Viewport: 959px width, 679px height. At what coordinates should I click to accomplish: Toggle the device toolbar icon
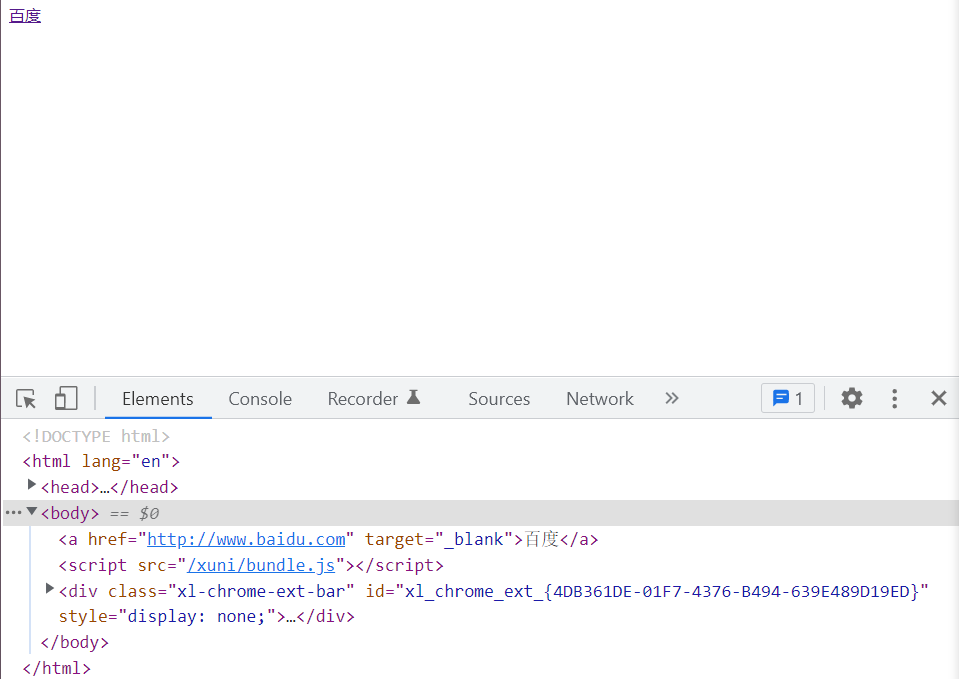click(x=66, y=398)
